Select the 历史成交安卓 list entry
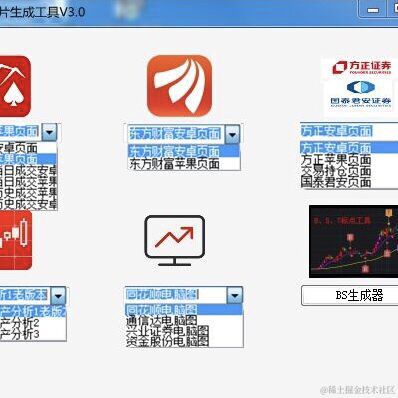398x398 pixels. 29,204
